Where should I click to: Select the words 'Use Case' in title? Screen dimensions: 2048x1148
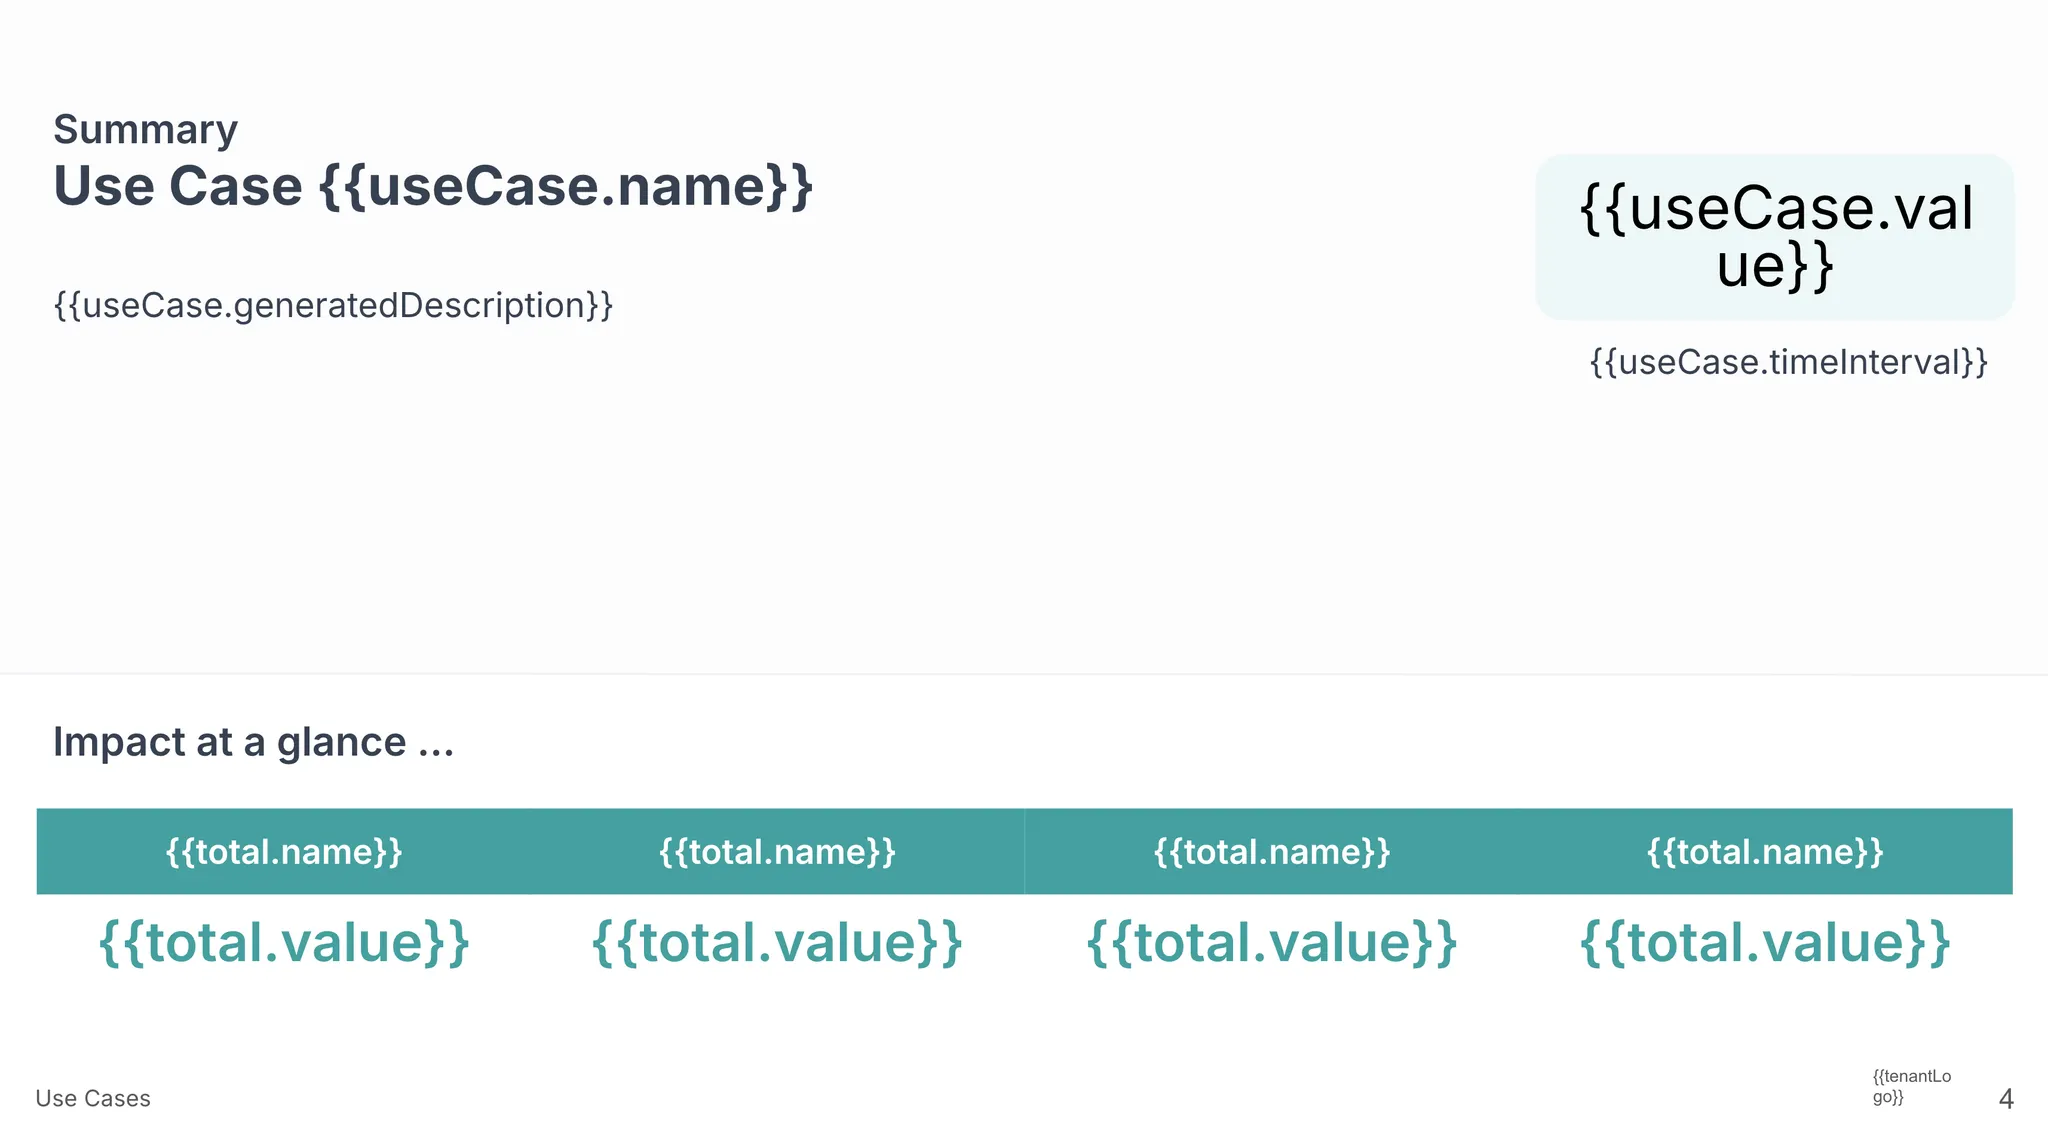pyautogui.click(x=178, y=187)
